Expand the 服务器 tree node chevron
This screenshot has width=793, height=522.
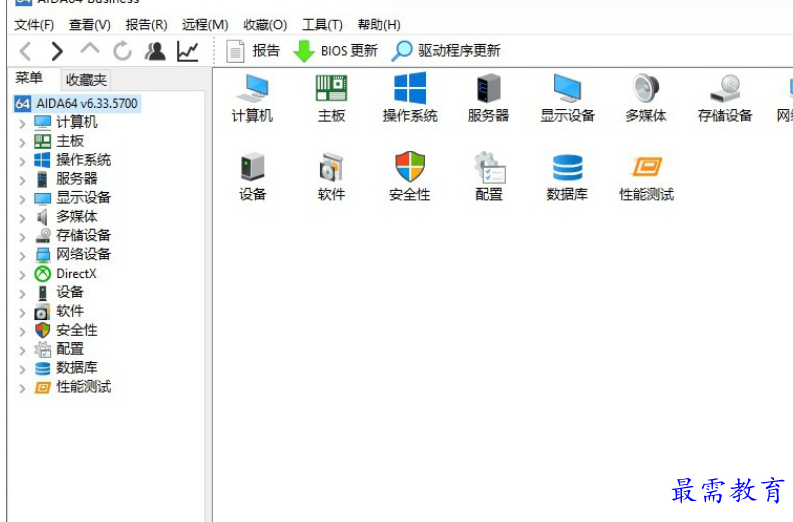pyautogui.click(x=22, y=180)
